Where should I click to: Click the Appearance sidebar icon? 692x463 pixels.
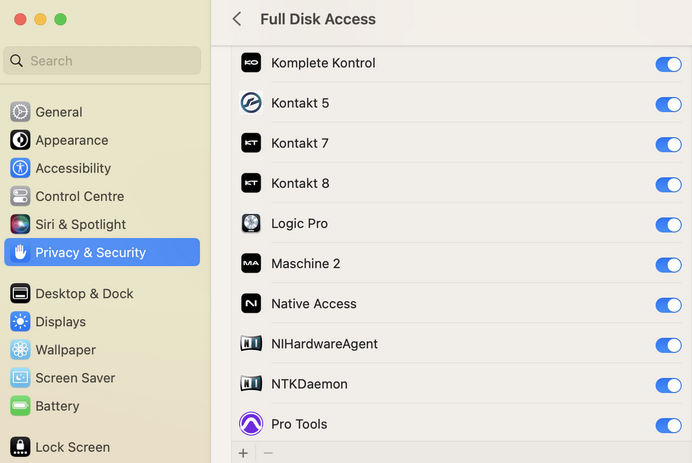20,140
